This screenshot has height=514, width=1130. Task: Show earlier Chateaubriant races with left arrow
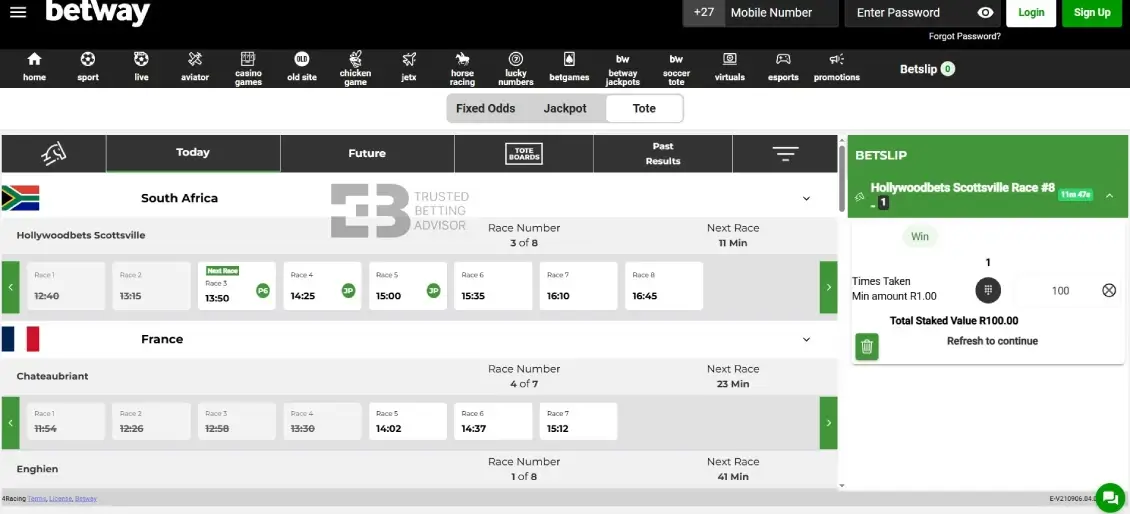click(11, 423)
